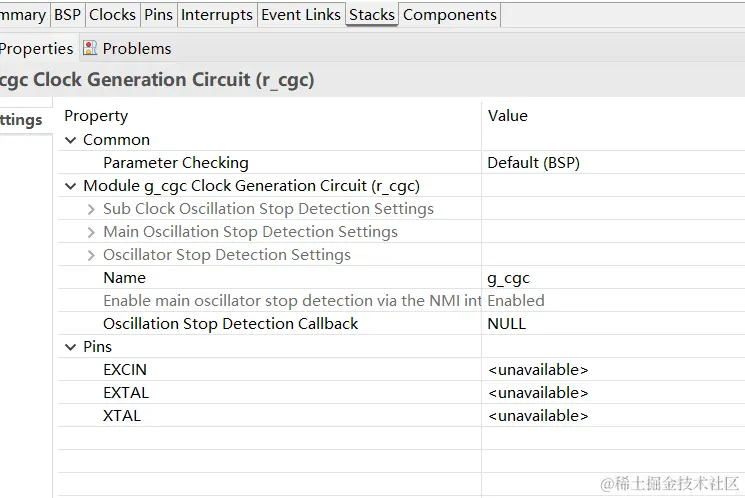Screen dimensions: 745x498
Task: Edit the Name value g_cgc
Action: coord(509,278)
